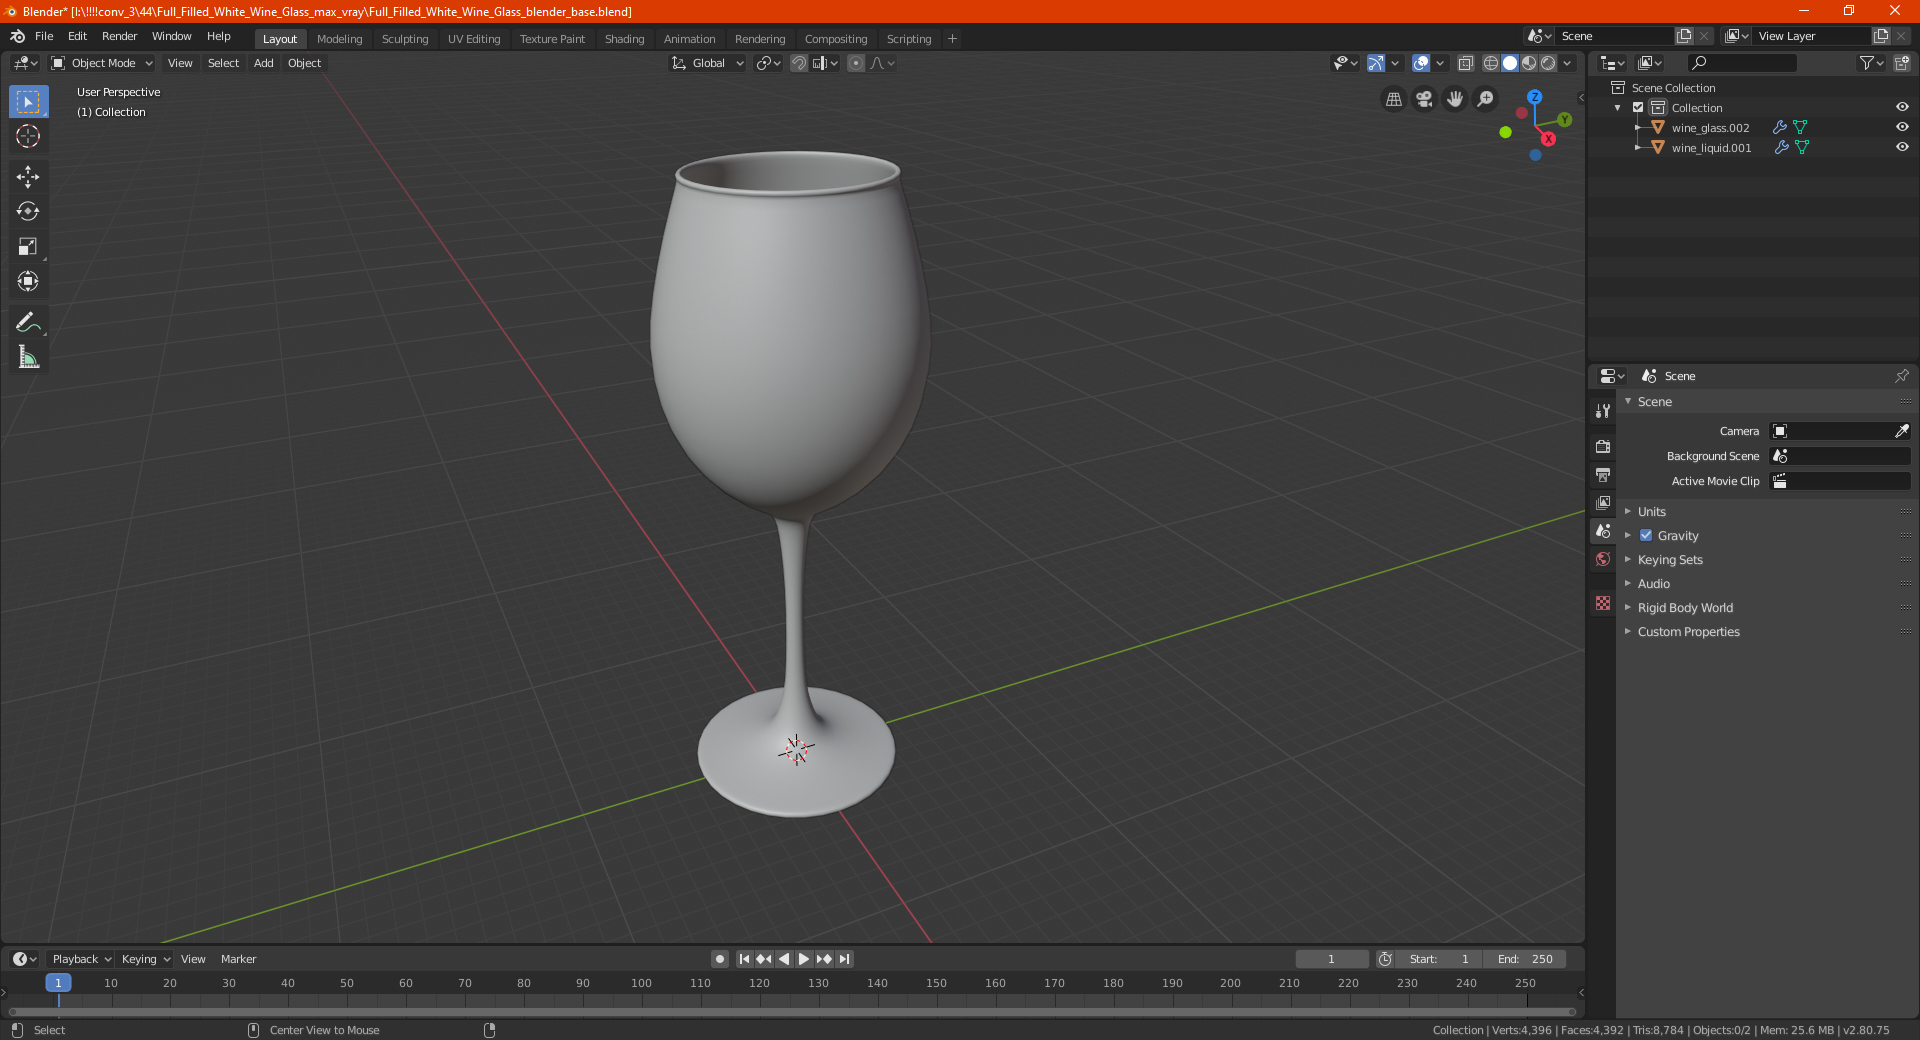This screenshot has height=1040, width=1920.
Task: Switch to Modeling workspace tab
Action: pyautogui.click(x=339, y=39)
